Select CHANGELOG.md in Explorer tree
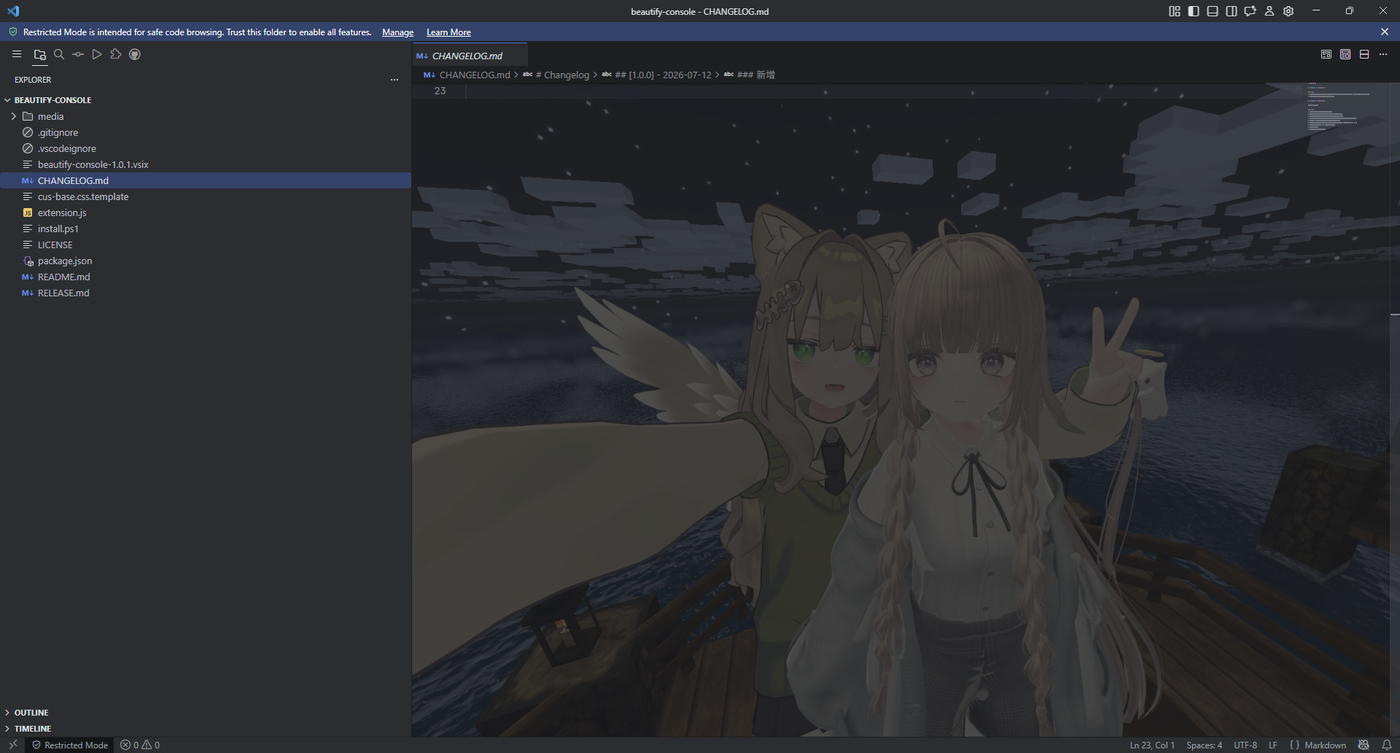 205,180
